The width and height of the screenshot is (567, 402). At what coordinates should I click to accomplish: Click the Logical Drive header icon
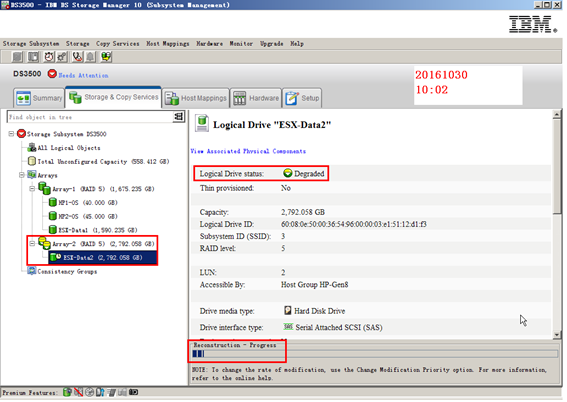202,123
